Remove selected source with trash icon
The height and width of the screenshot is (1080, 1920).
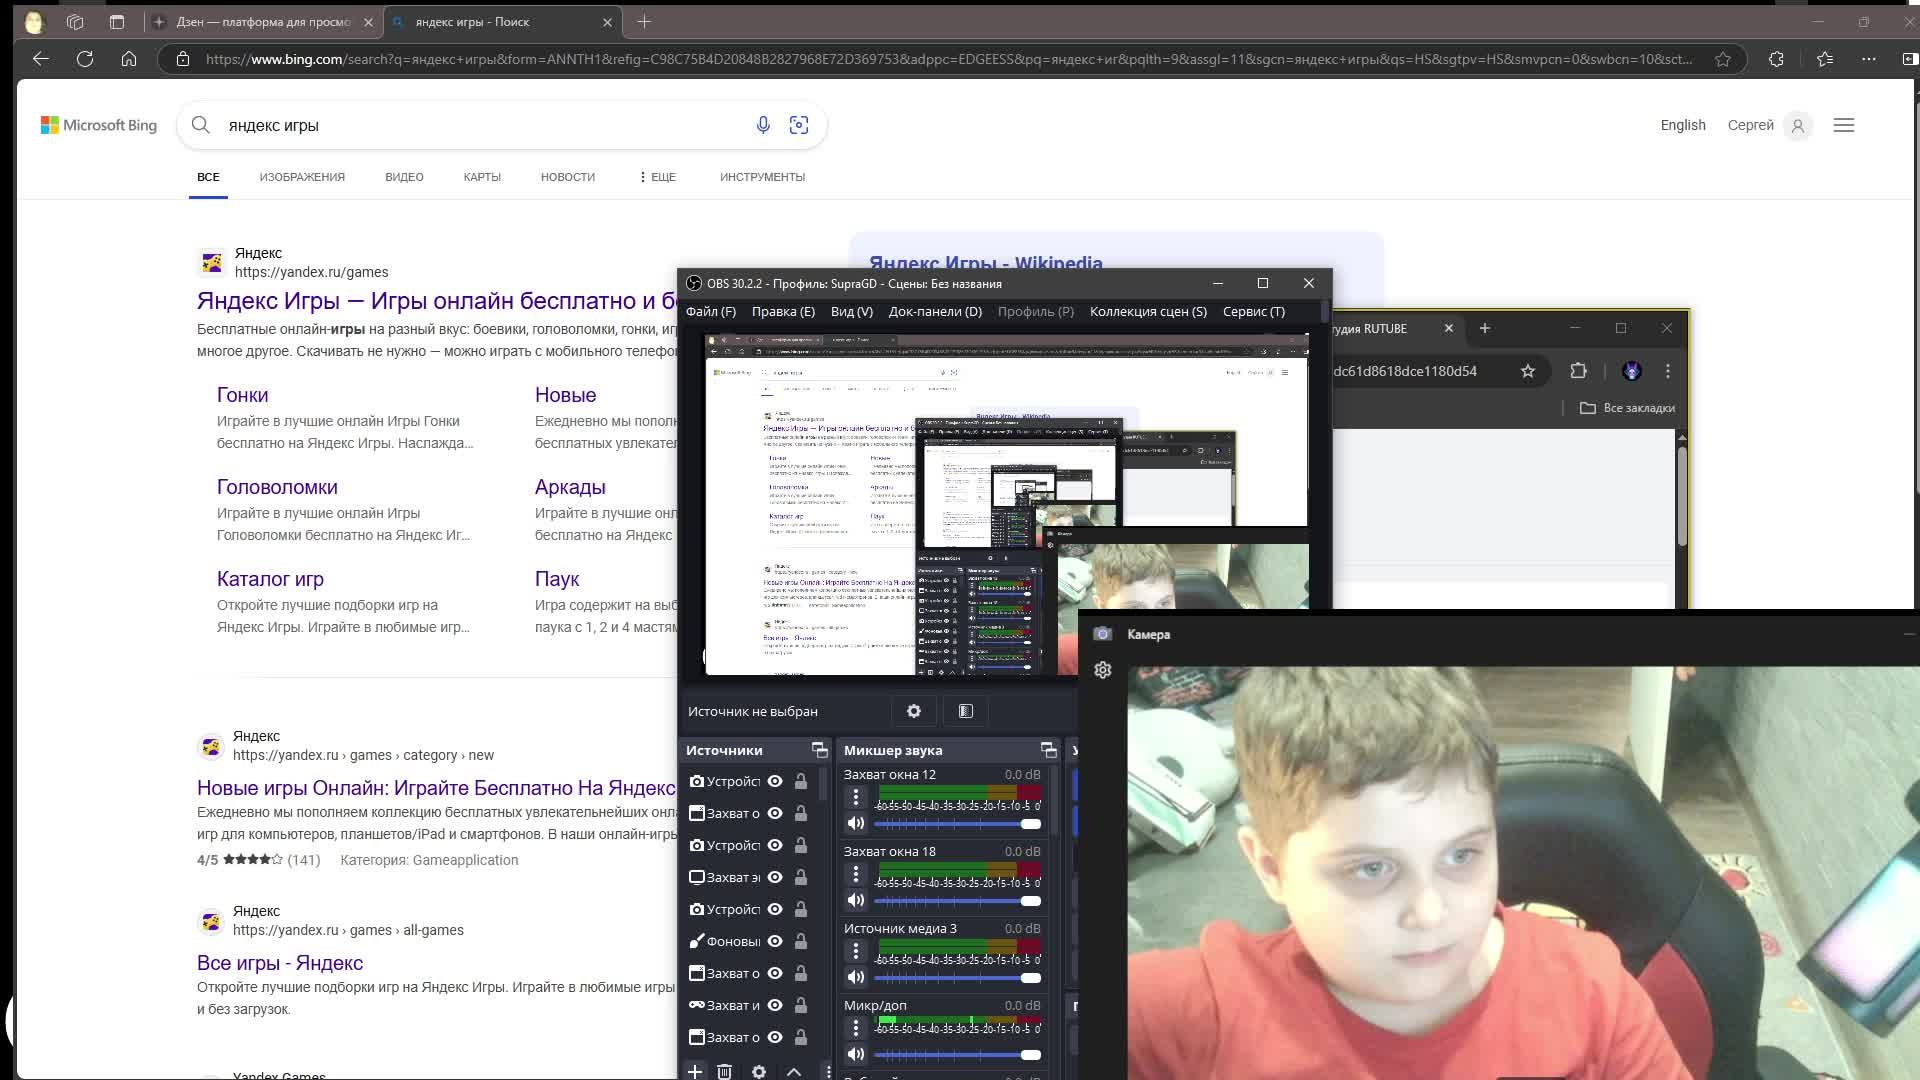tap(725, 1071)
